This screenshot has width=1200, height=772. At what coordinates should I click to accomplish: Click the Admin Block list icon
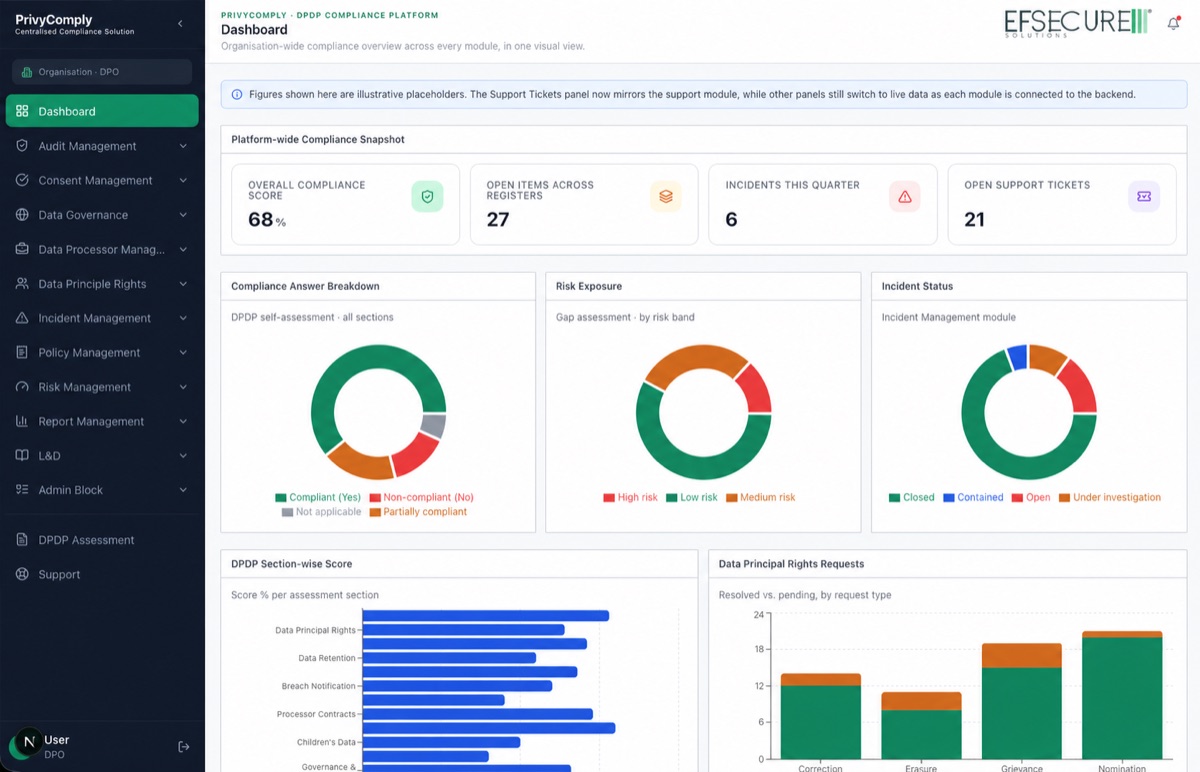coord(22,489)
